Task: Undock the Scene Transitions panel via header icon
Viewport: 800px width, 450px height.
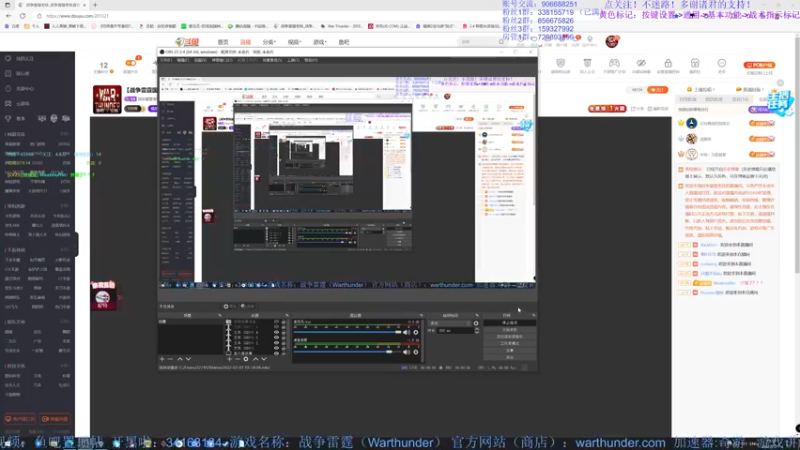Action: pyautogui.click(x=477, y=315)
